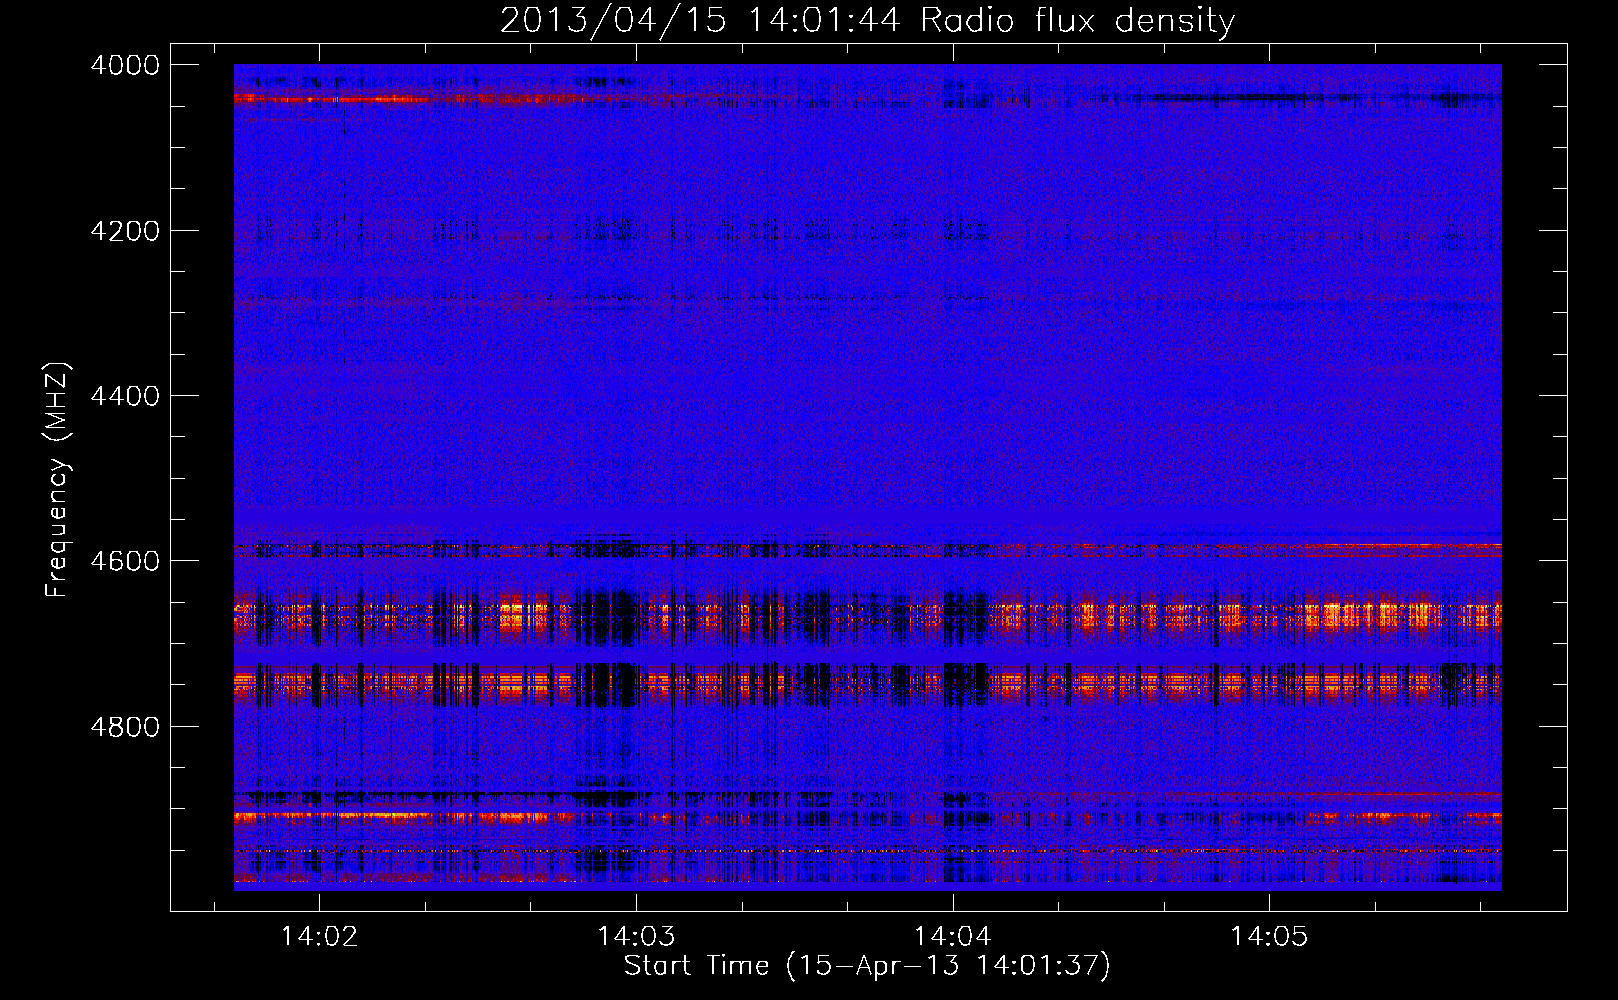Select the 4000 frequency tick label
The height and width of the screenshot is (1000, 1618).
125,65
